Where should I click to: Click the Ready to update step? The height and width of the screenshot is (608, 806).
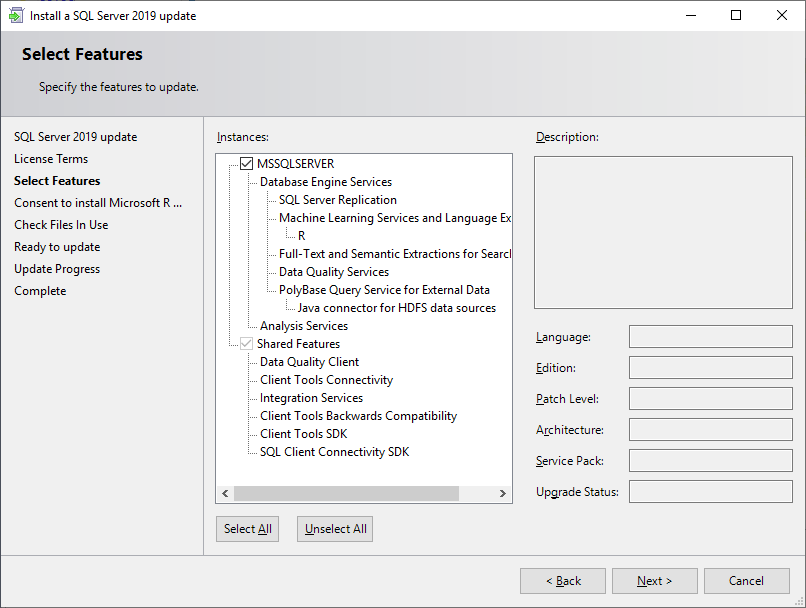click(x=57, y=247)
